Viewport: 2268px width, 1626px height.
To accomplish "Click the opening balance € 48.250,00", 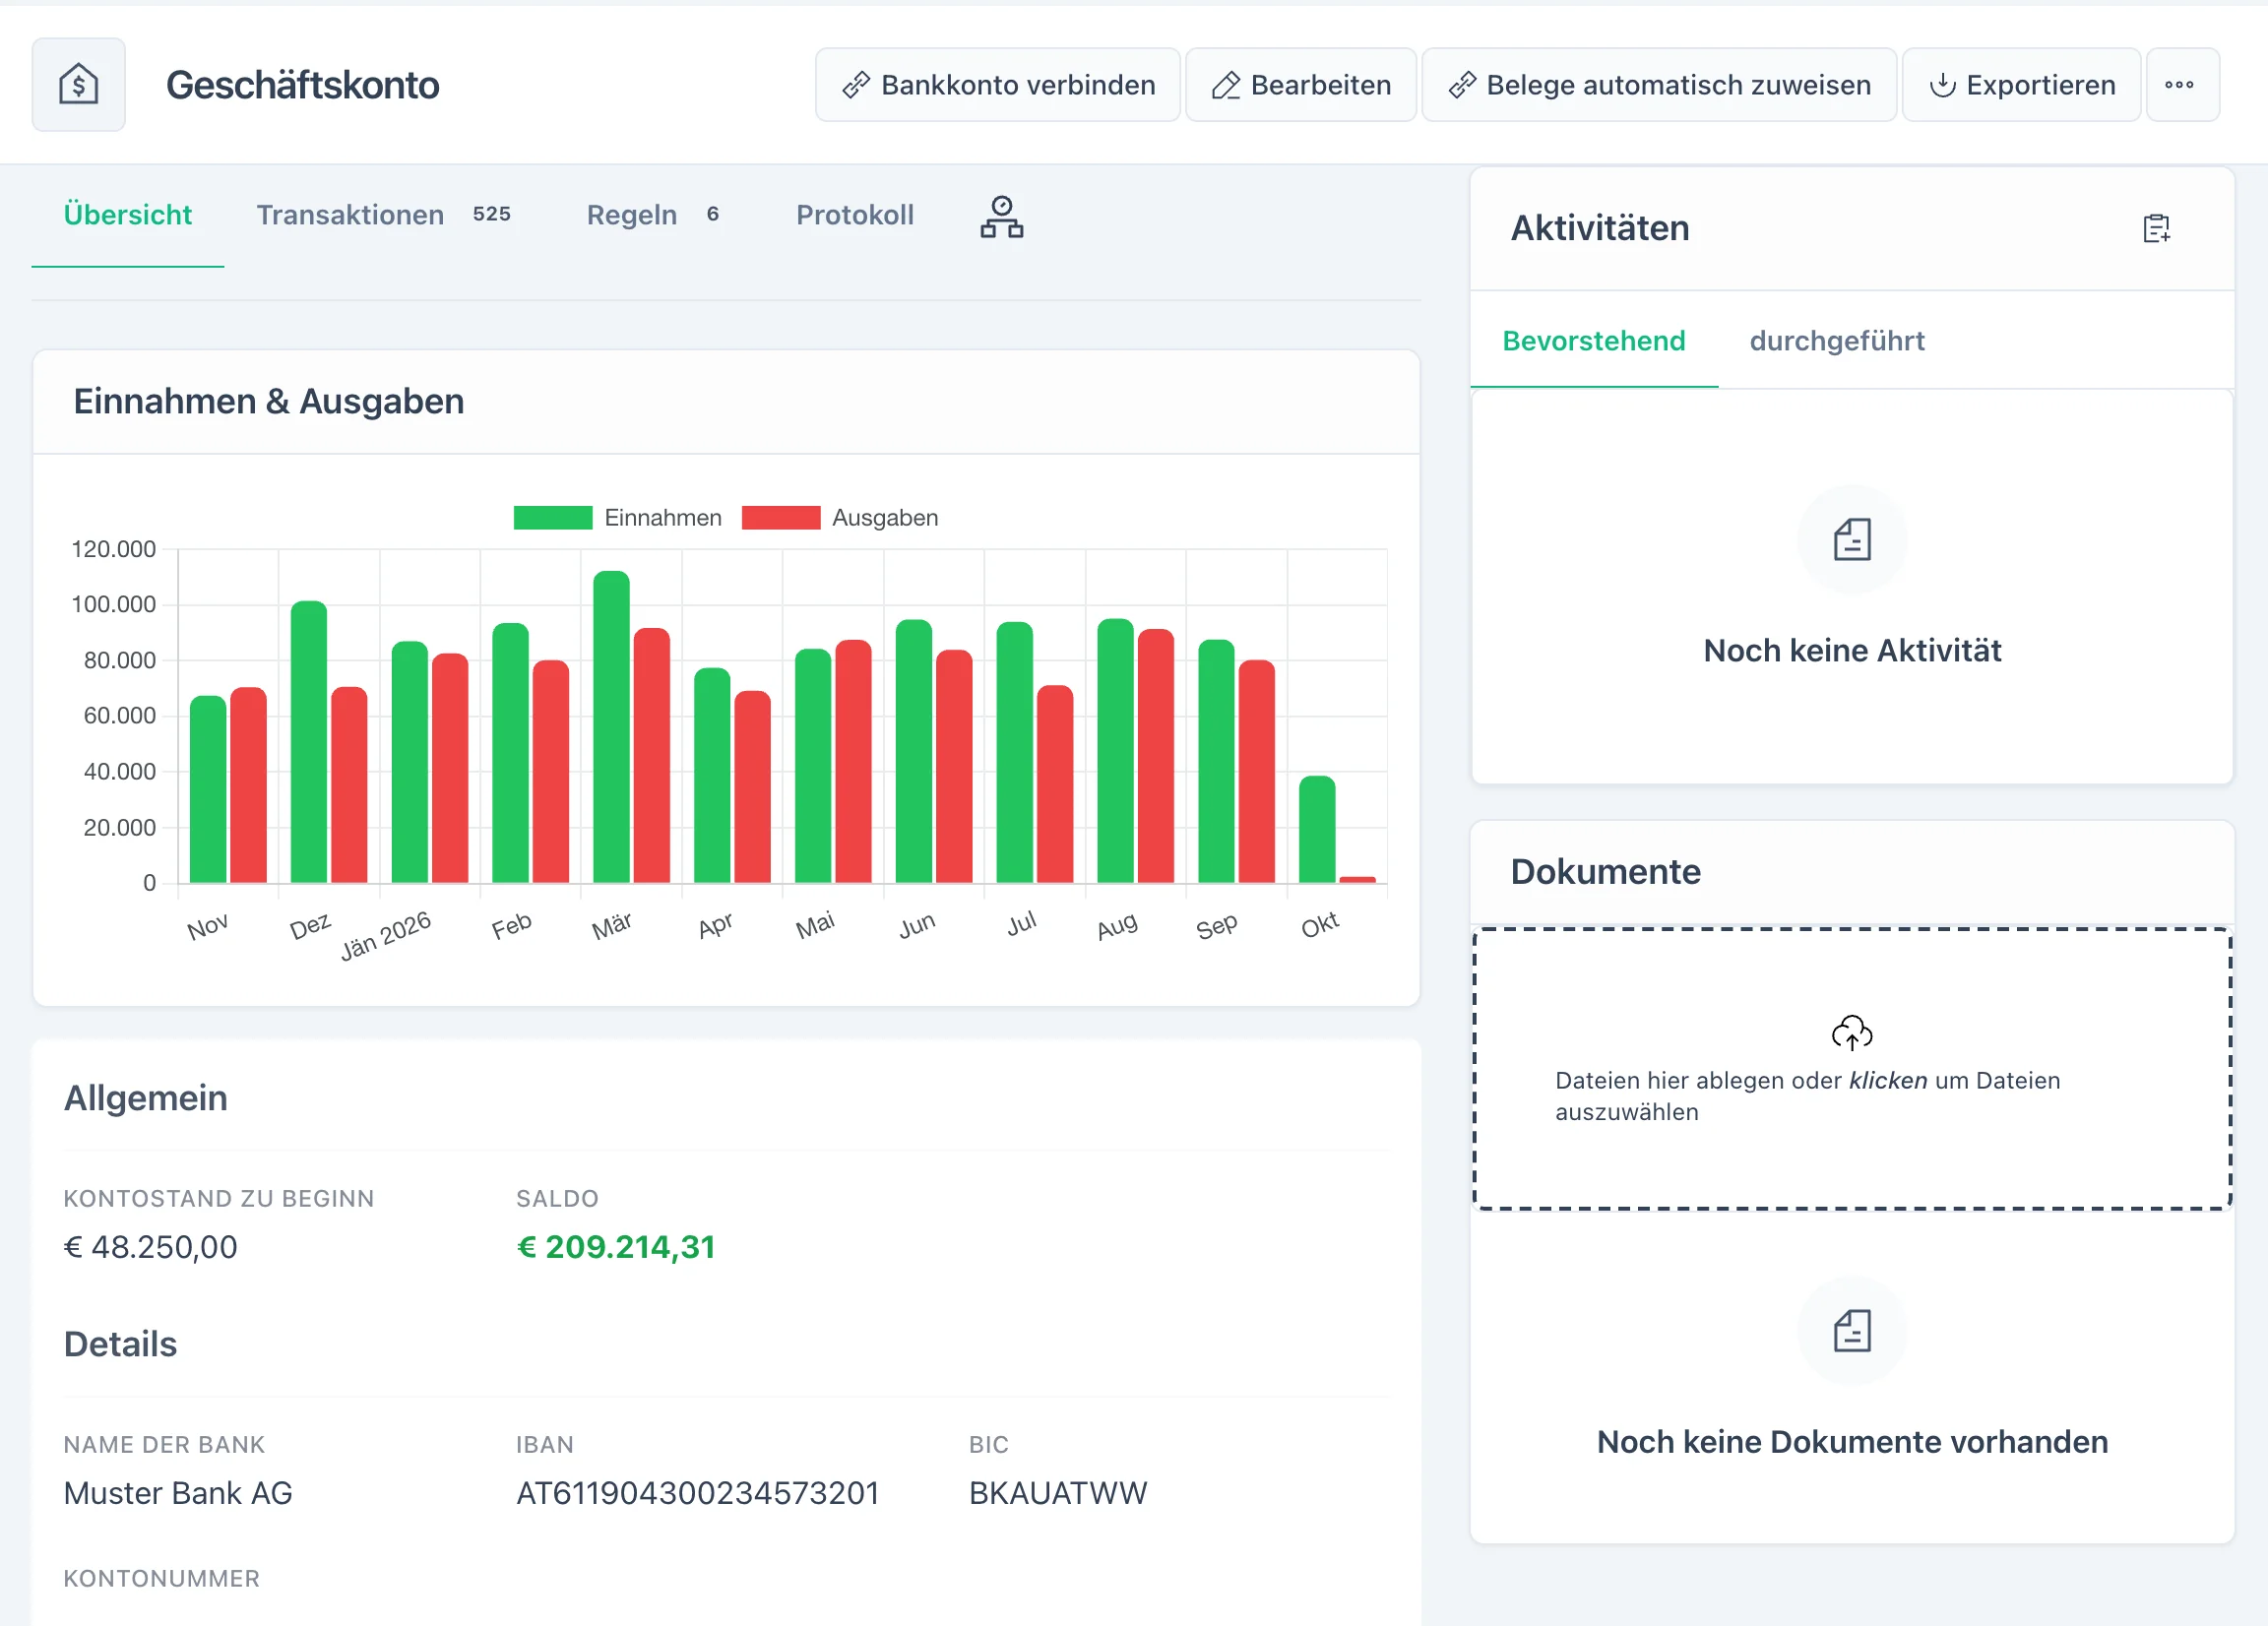I will tap(150, 1248).
